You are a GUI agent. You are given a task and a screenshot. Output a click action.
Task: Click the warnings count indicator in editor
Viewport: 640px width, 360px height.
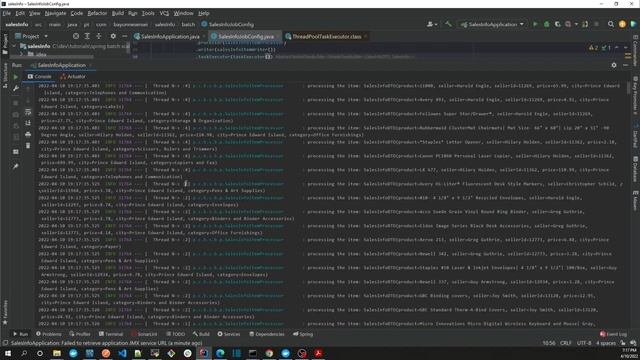(593, 48)
